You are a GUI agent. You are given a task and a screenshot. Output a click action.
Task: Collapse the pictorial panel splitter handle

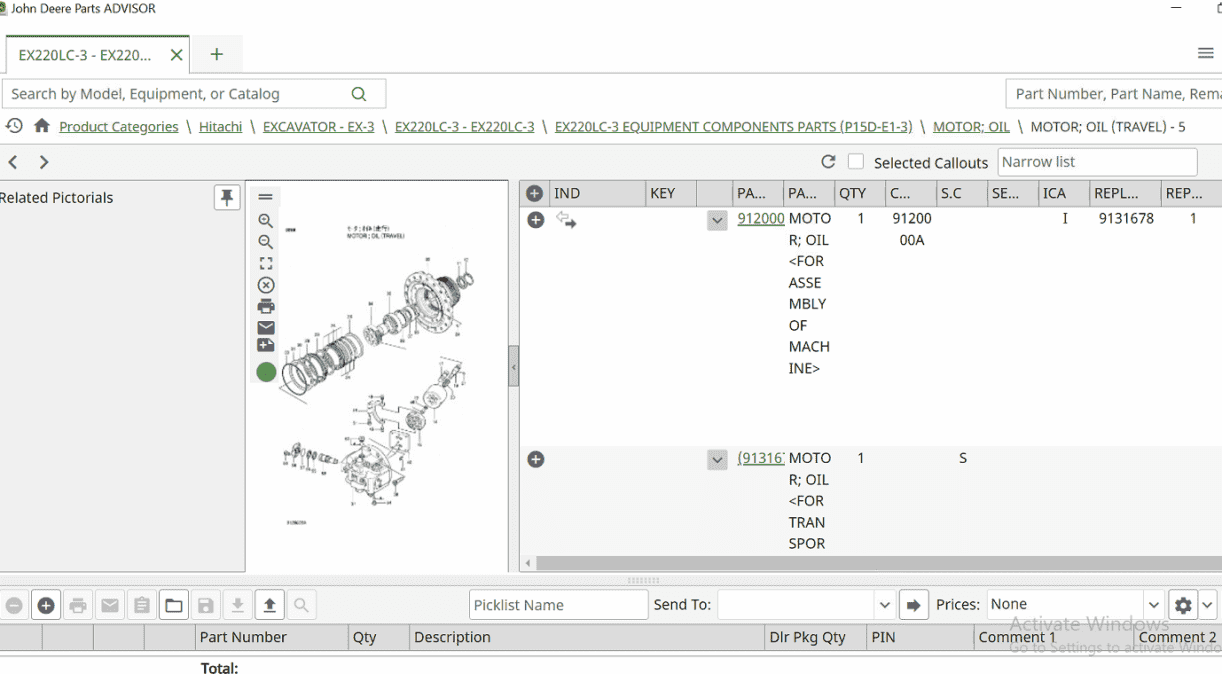pos(514,367)
